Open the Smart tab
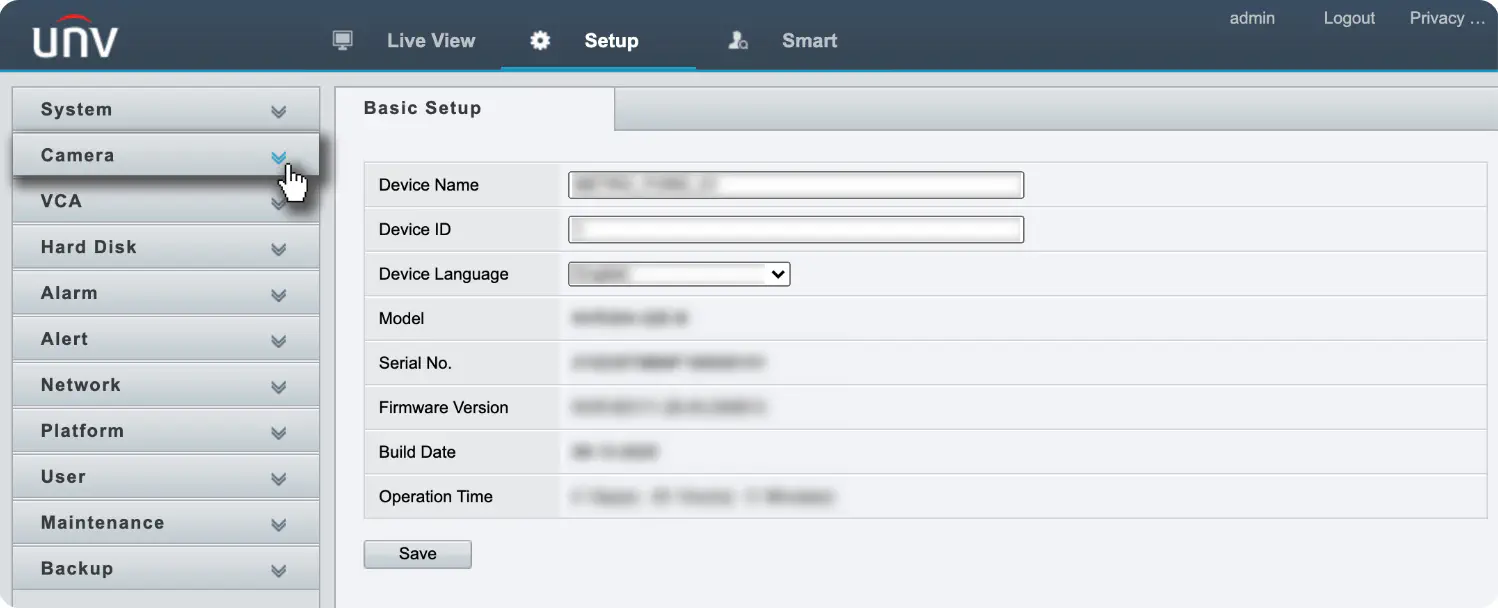The width and height of the screenshot is (1498, 608). 809,41
